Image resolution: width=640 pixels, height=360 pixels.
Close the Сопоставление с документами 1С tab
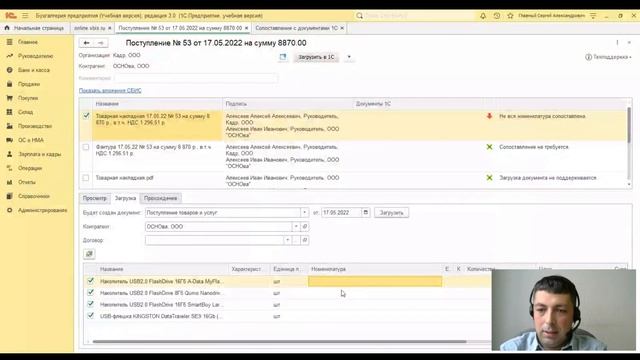pos(342,28)
